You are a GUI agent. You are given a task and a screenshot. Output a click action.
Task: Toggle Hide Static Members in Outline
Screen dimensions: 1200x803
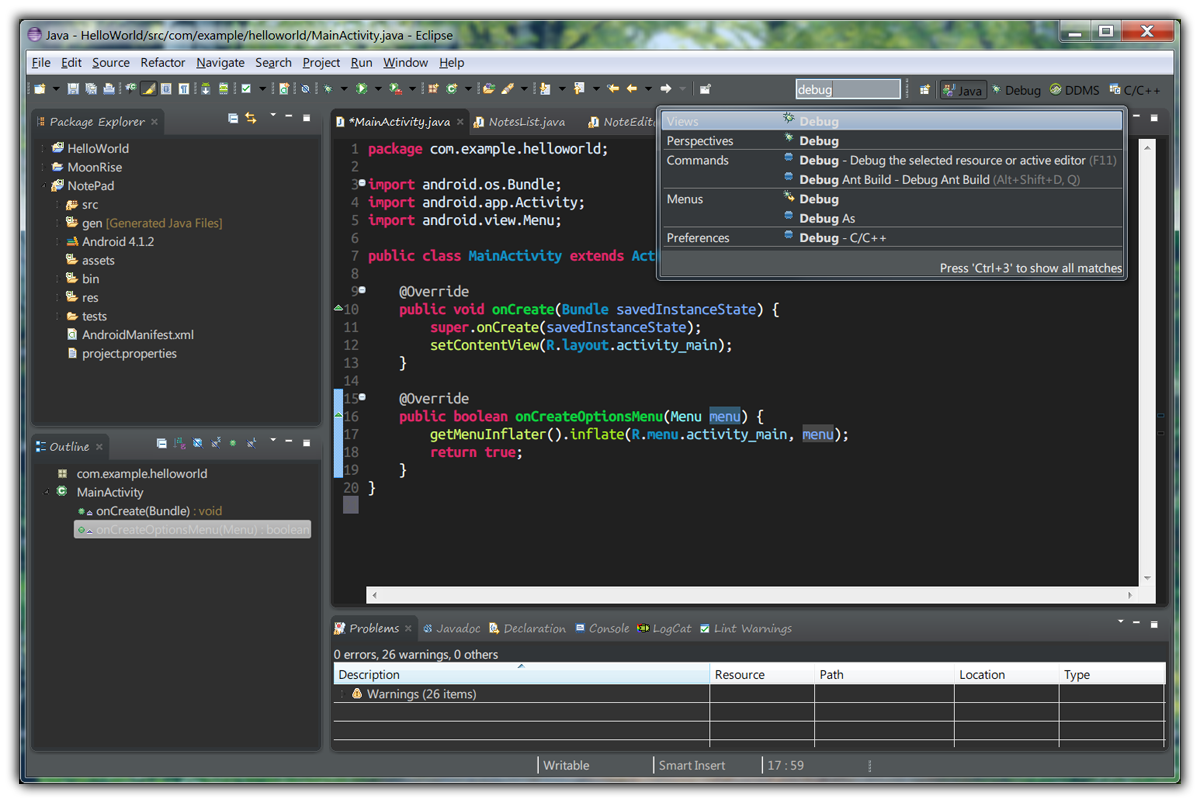coord(215,443)
